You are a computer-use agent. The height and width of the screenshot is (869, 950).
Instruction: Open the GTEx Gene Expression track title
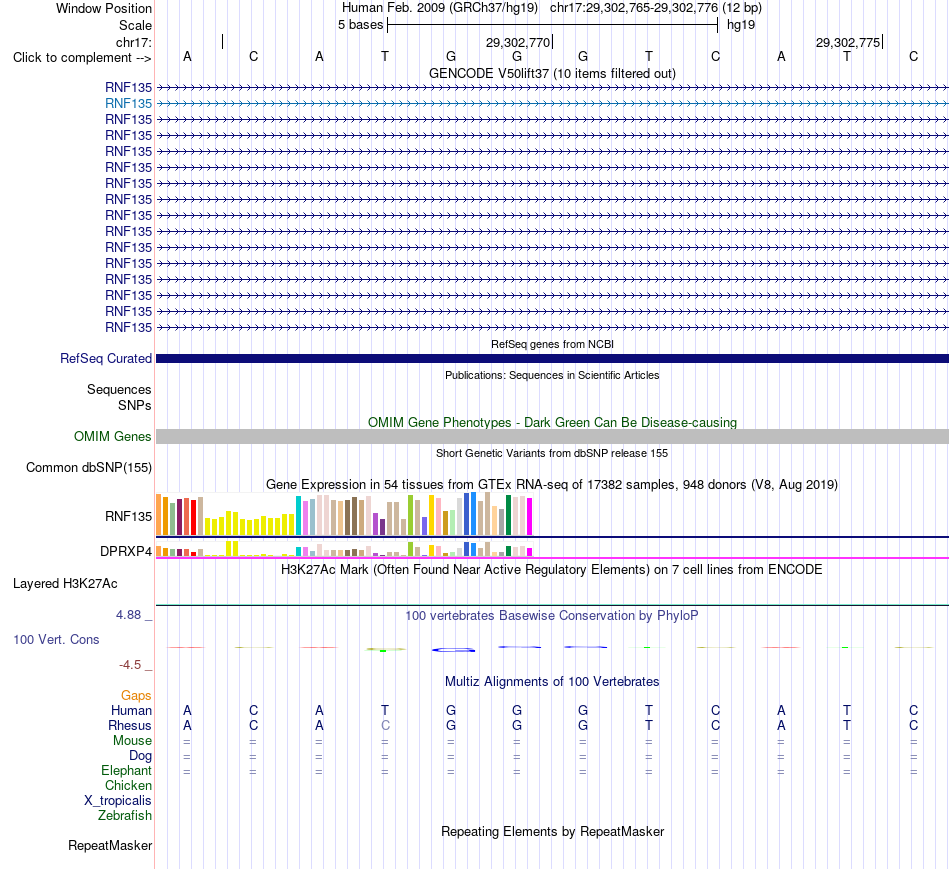tap(552, 485)
